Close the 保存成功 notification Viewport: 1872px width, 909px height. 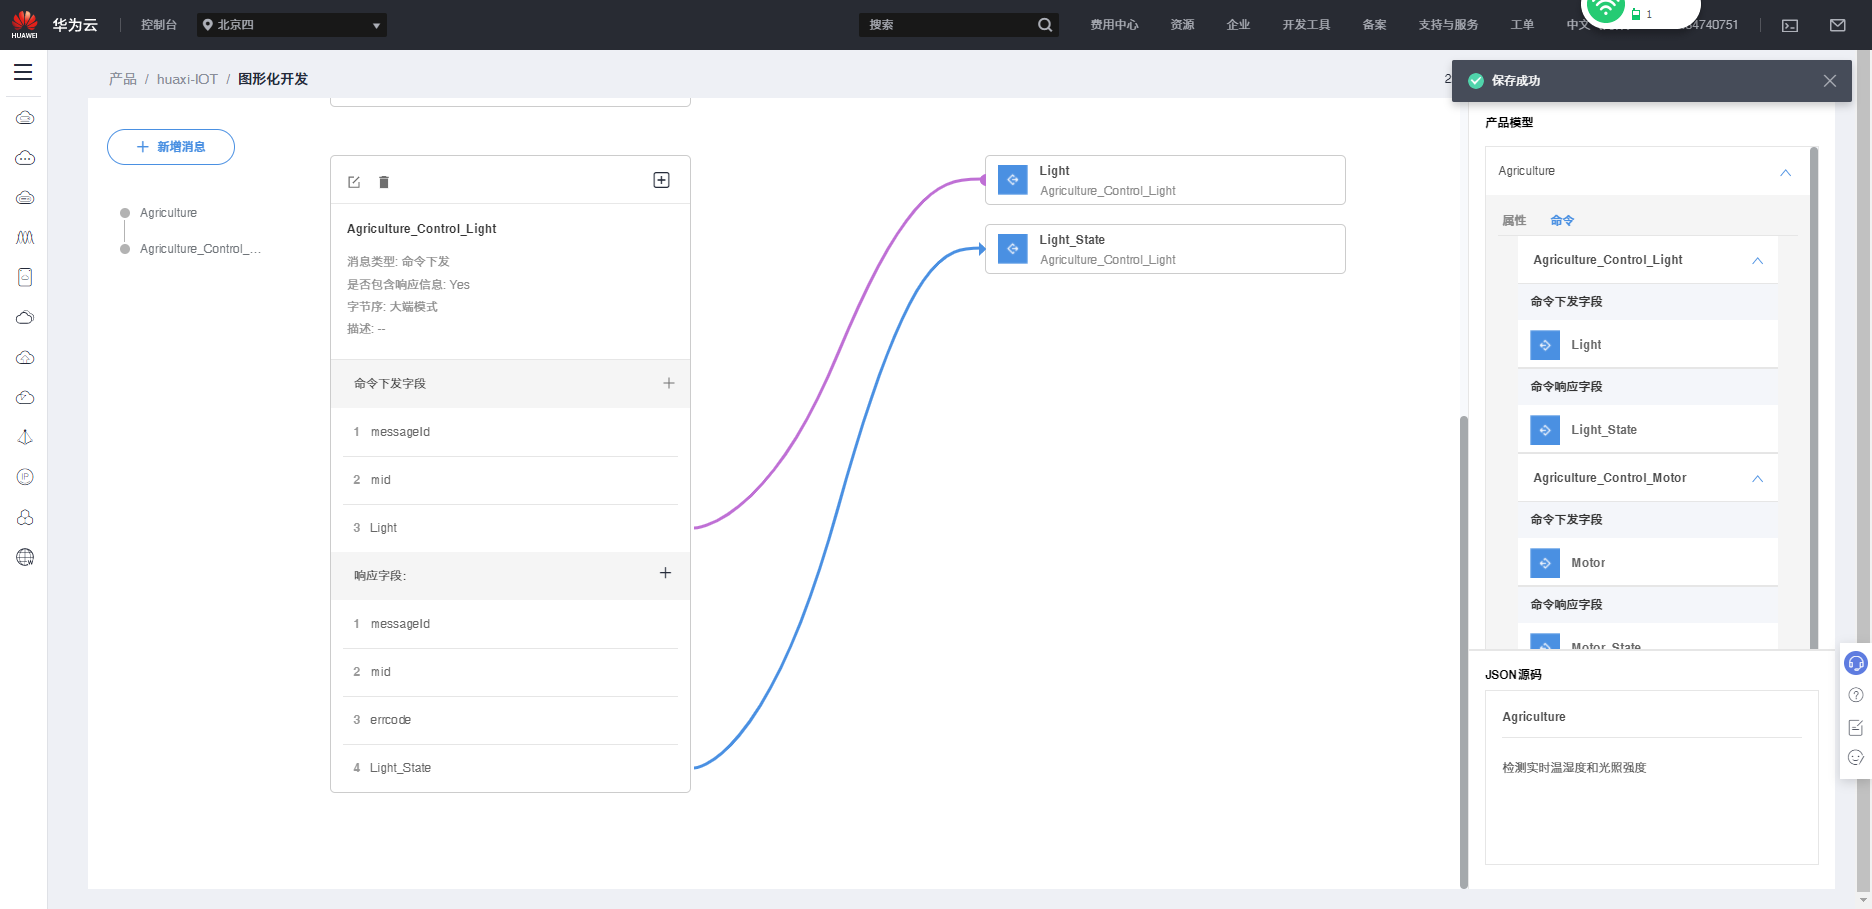tap(1829, 81)
